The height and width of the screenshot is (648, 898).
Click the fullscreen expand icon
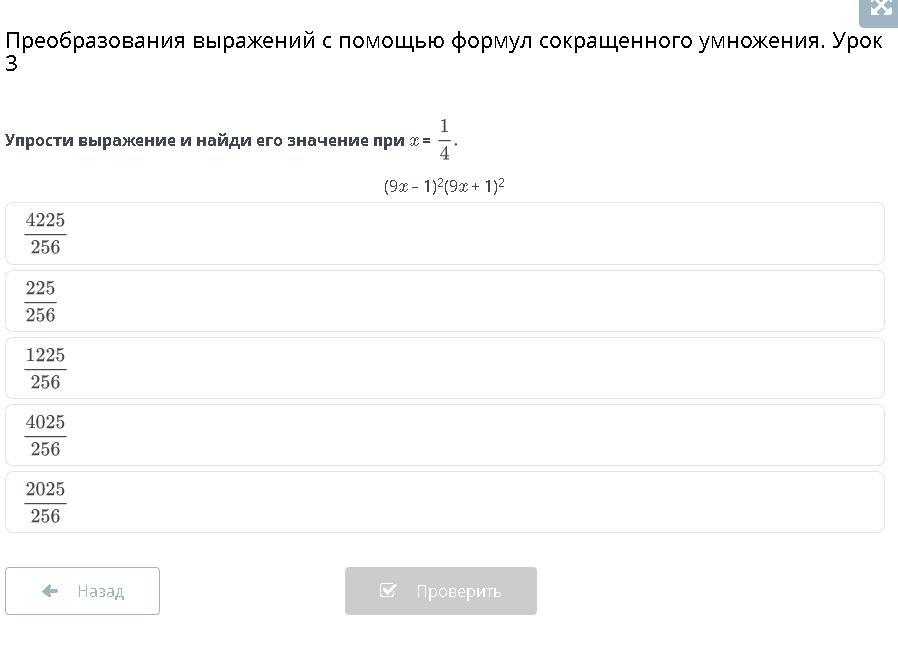880,9
